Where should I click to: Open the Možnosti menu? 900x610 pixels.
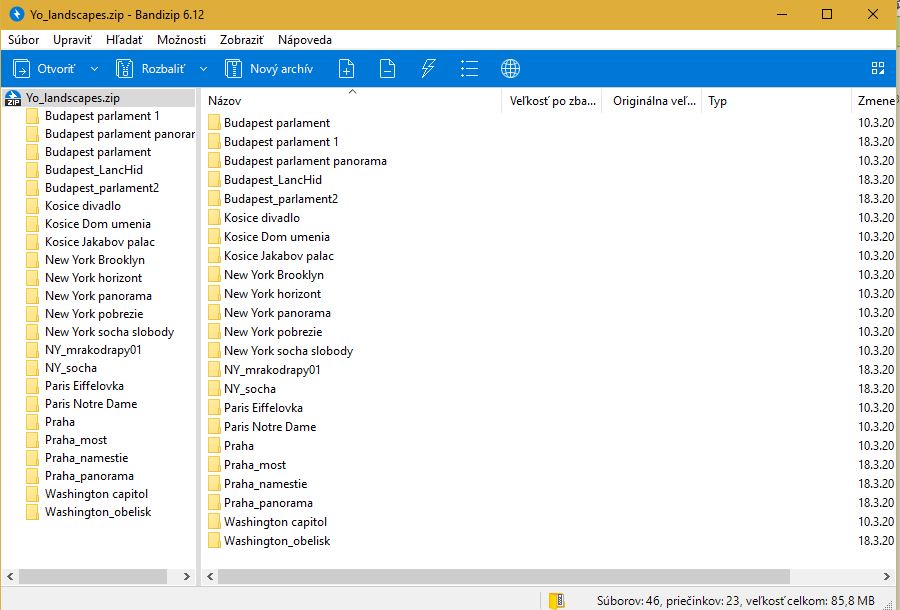tap(181, 40)
